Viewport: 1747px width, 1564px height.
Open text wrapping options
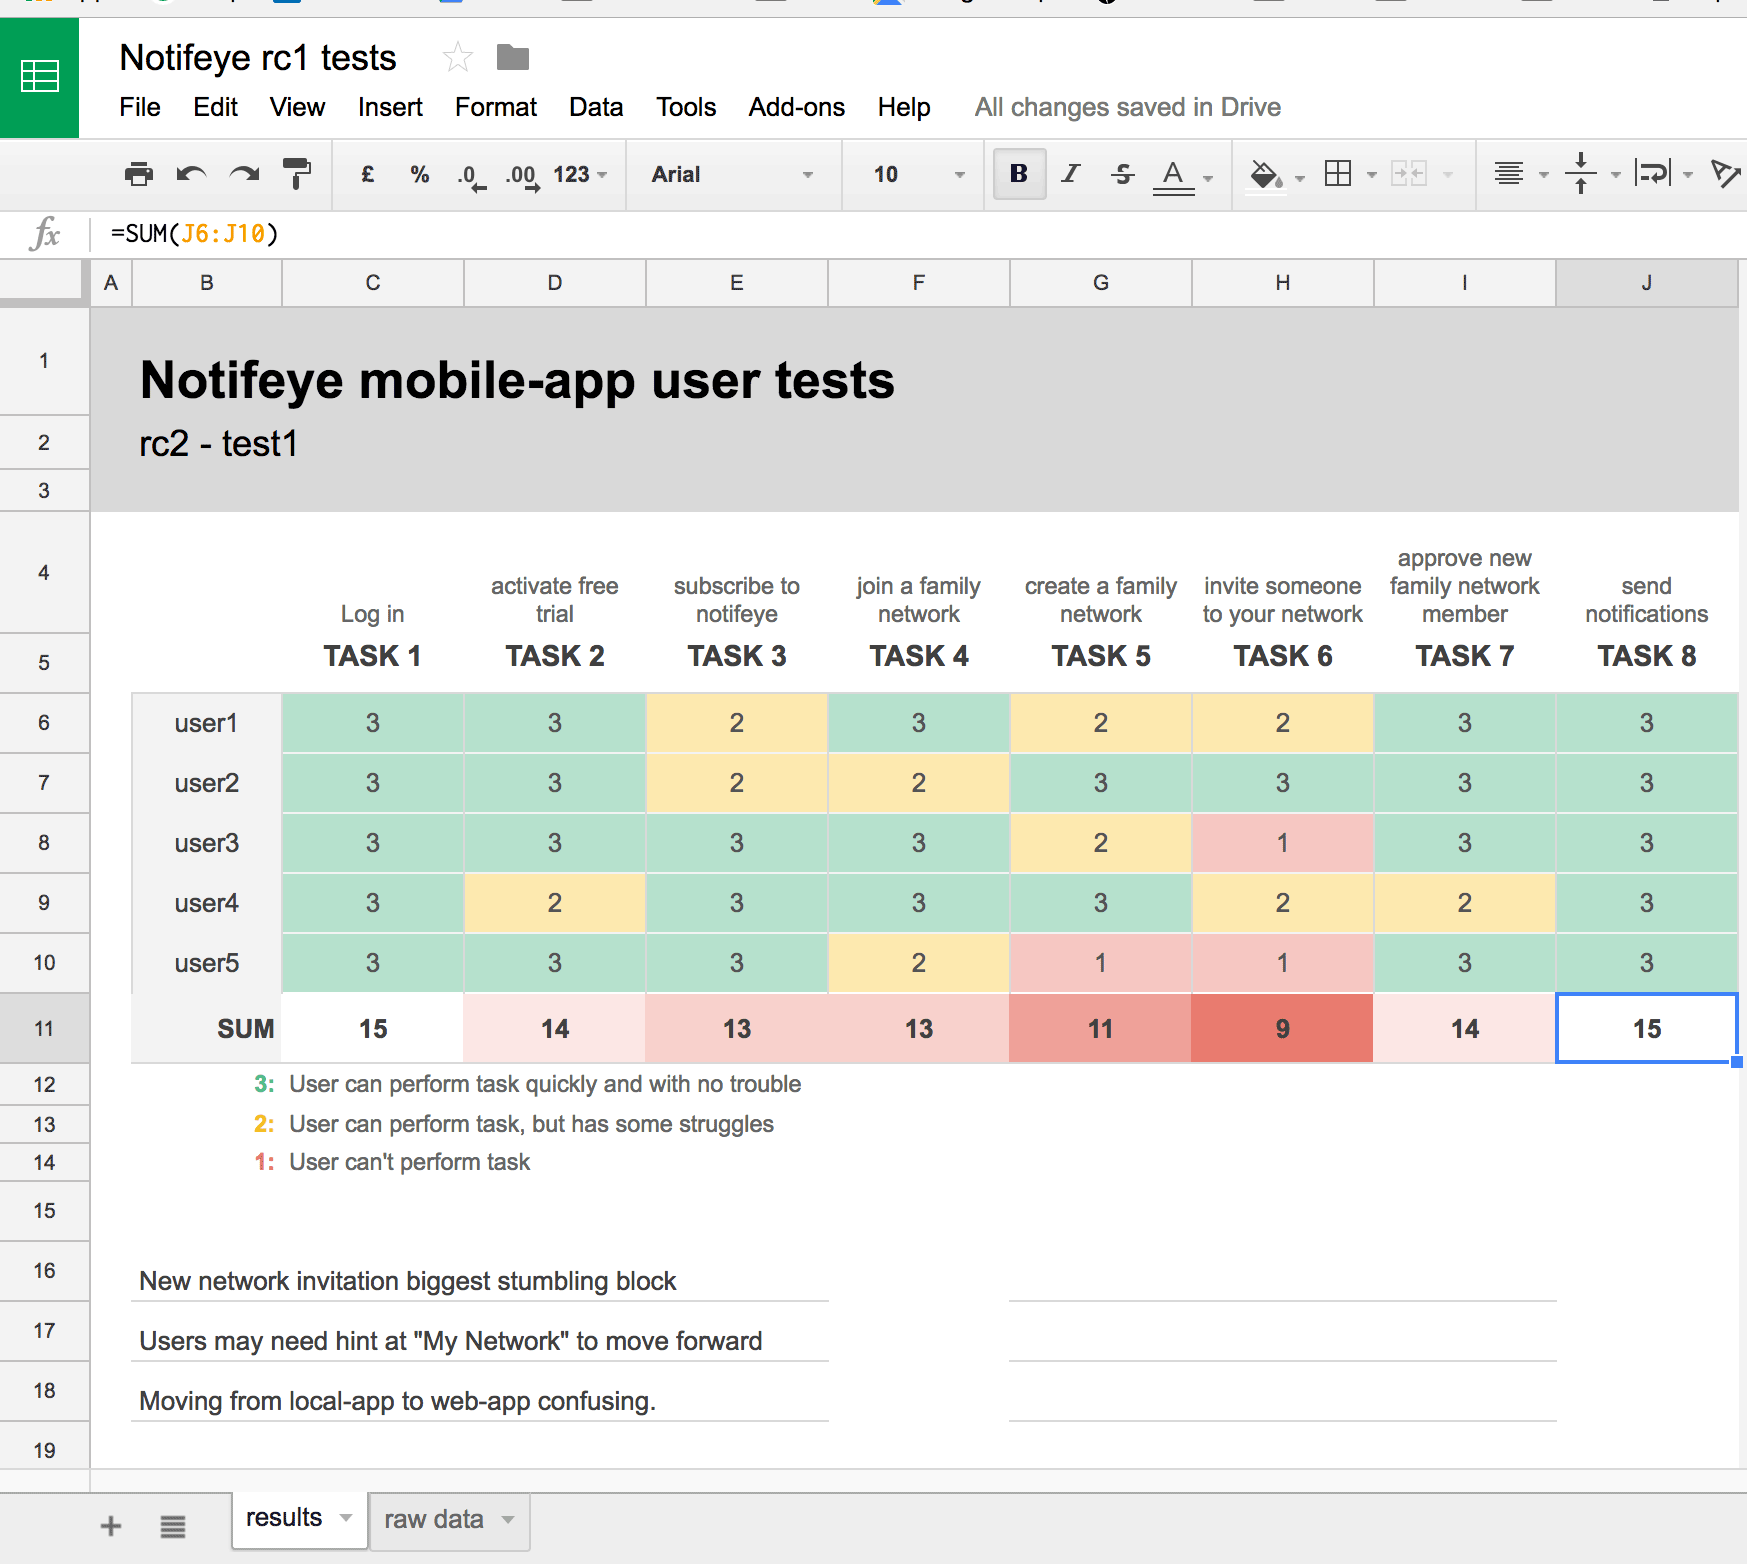coord(1653,174)
